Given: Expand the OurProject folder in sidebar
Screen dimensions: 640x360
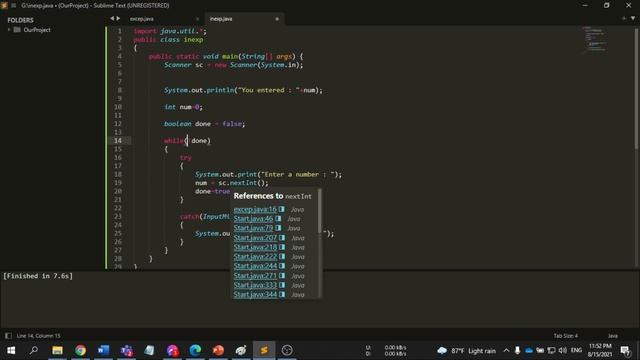Looking at the screenshot, I should click(x=9, y=30).
